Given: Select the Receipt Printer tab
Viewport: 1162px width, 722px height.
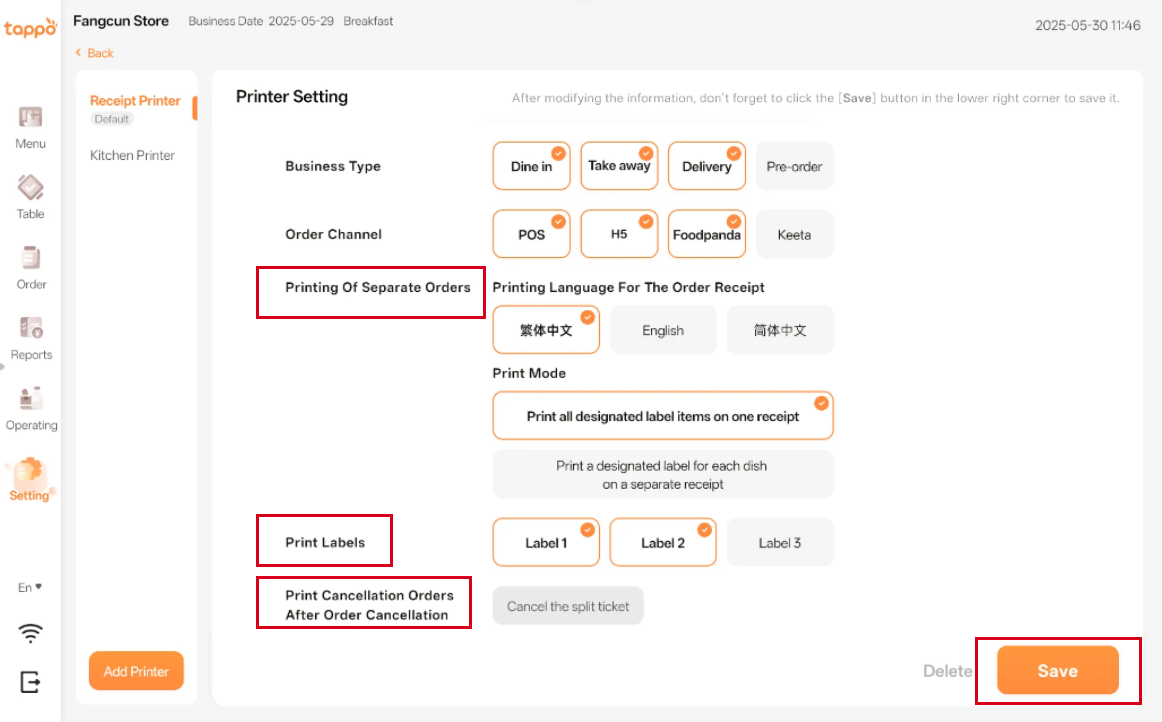Looking at the screenshot, I should [135, 101].
